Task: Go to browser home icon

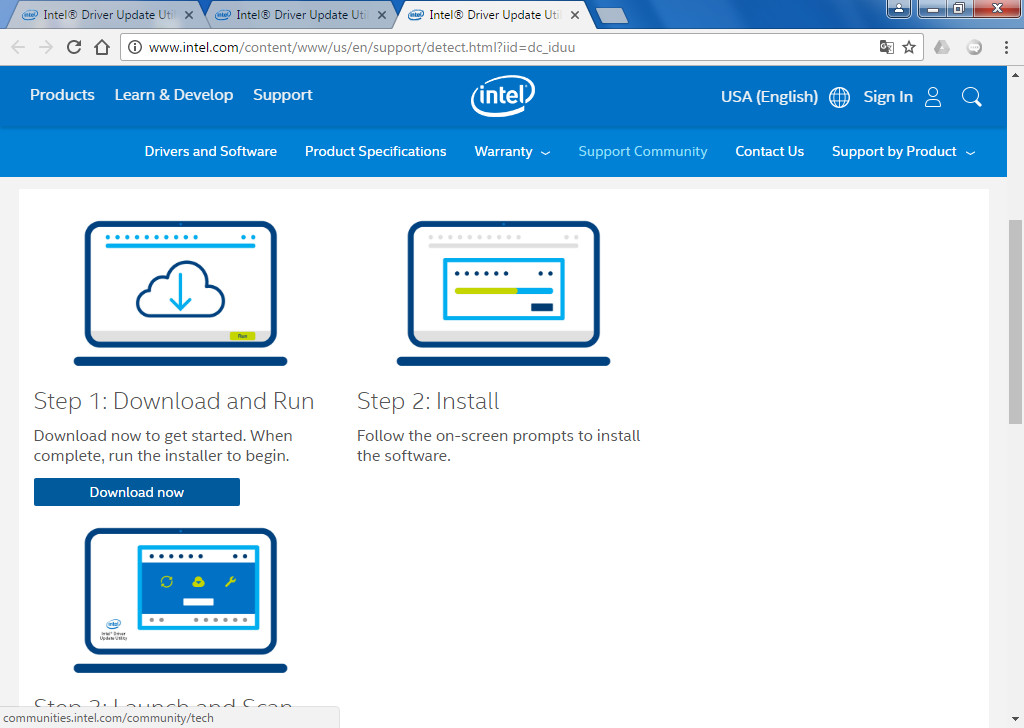Action: tap(102, 47)
